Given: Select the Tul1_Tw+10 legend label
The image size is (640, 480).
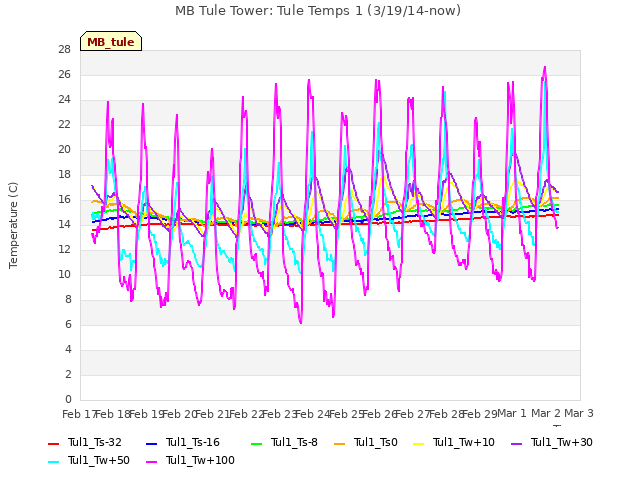Looking at the screenshot, I should click(464, 442).
